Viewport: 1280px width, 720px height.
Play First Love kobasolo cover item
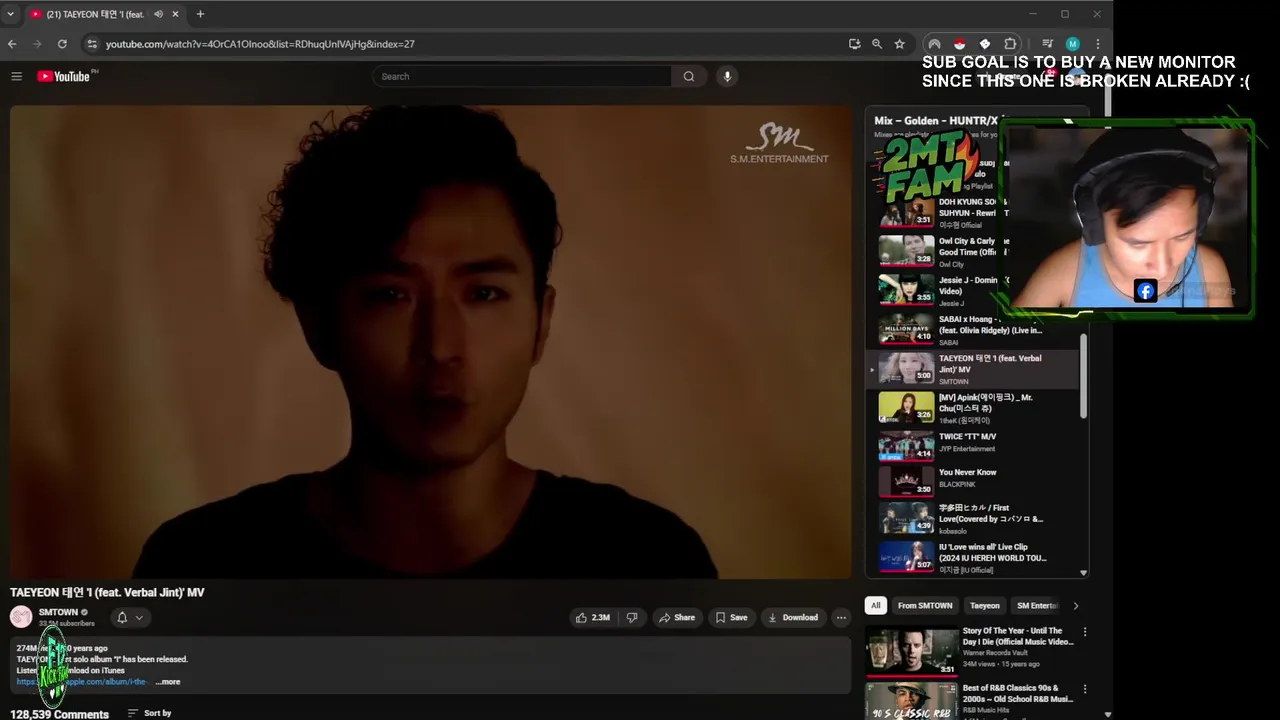tap(973, 519)
